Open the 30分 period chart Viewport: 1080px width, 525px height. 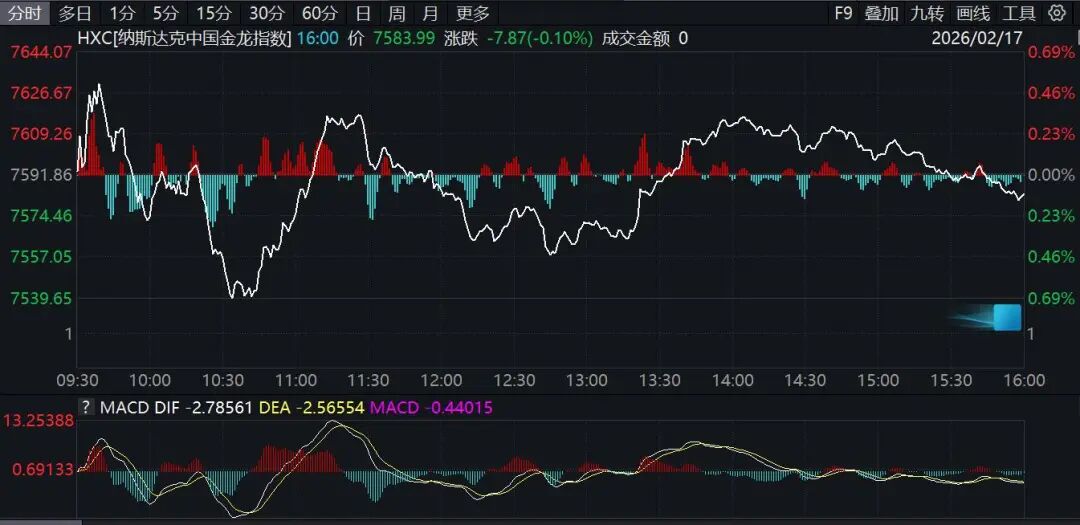(266, 13)
